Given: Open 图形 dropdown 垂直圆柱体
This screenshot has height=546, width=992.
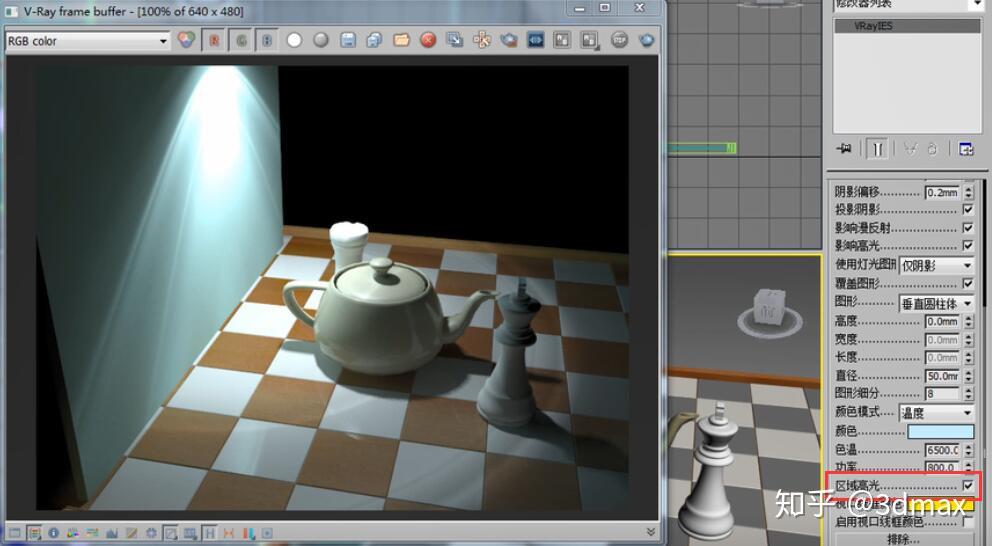Looking at the screenshot, I should coord(937,304).
